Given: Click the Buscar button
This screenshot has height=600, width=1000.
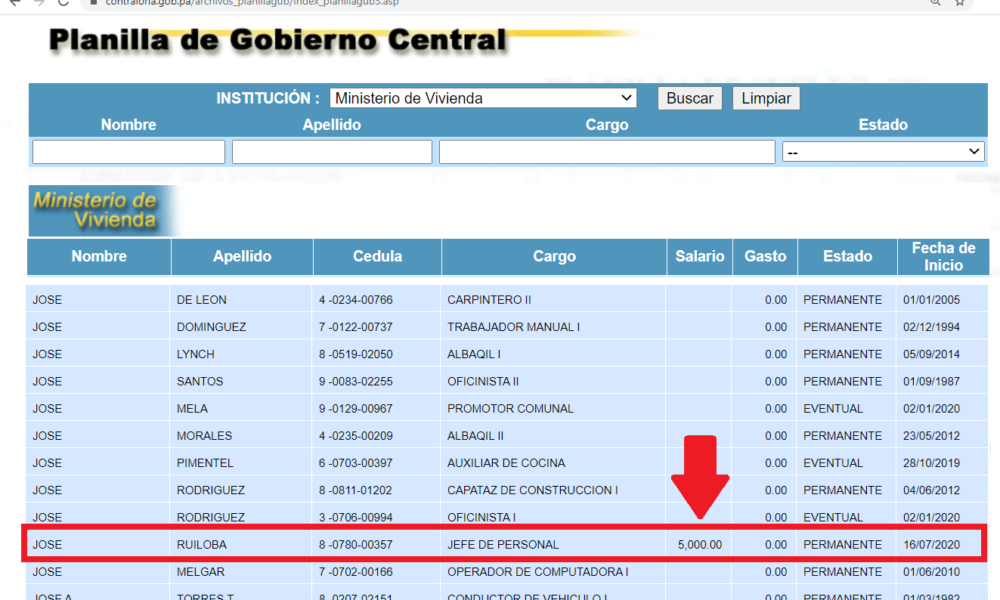Looking at the screenshot, I should [689, 98].
